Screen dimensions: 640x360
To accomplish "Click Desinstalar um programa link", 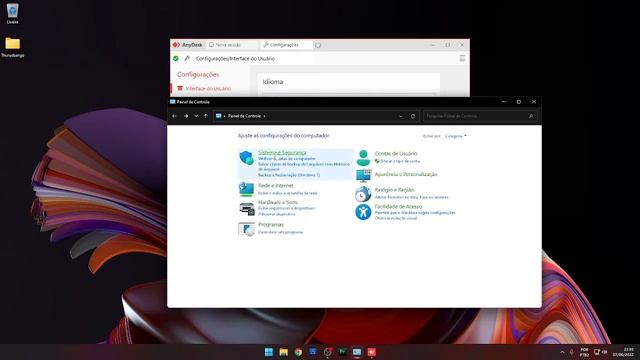I will [280, 232].
